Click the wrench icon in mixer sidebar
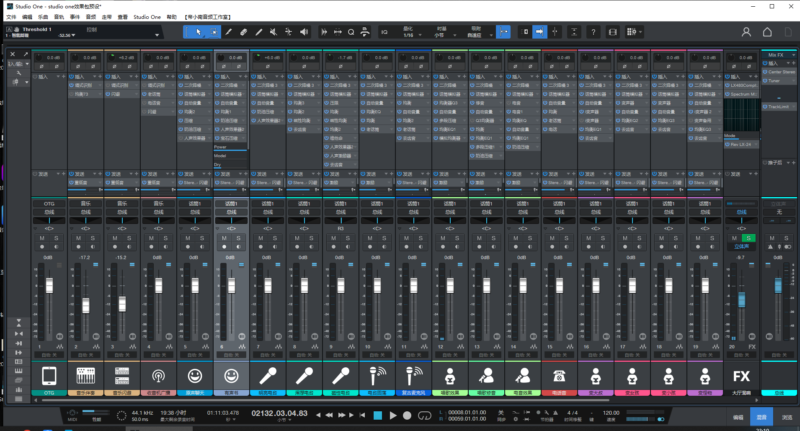This screenshot has width=800, height=431. tap(18, 73)
